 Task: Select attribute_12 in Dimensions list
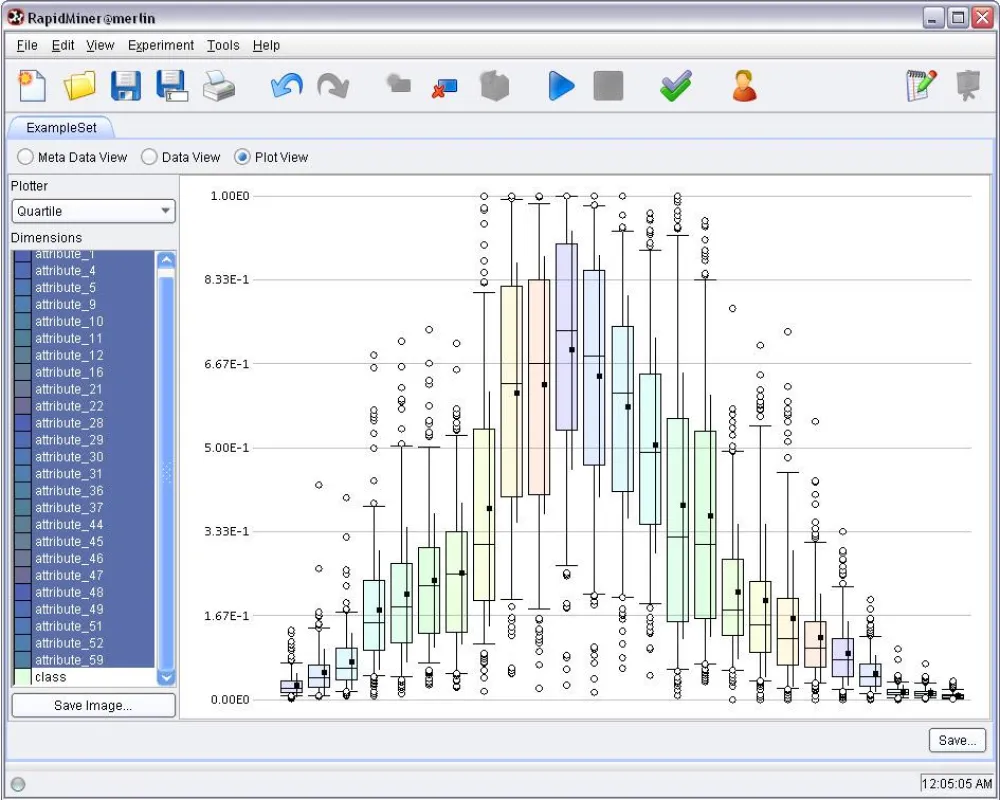[x=84, y=355]
